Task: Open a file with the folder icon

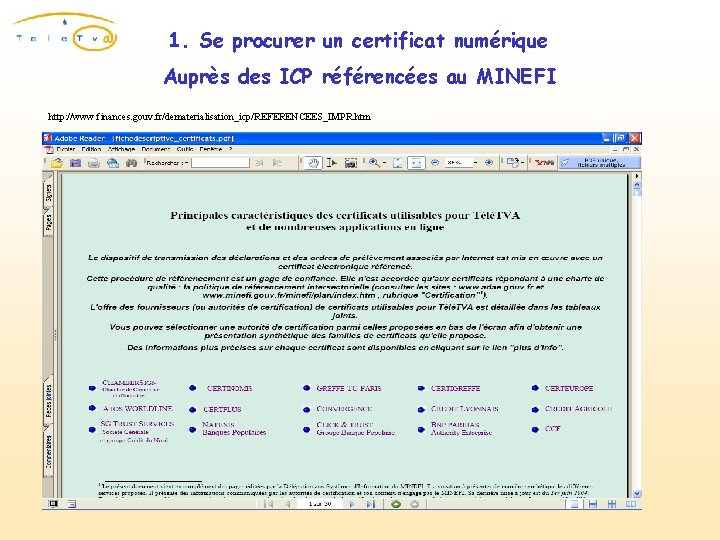Action: pos(56,163)
